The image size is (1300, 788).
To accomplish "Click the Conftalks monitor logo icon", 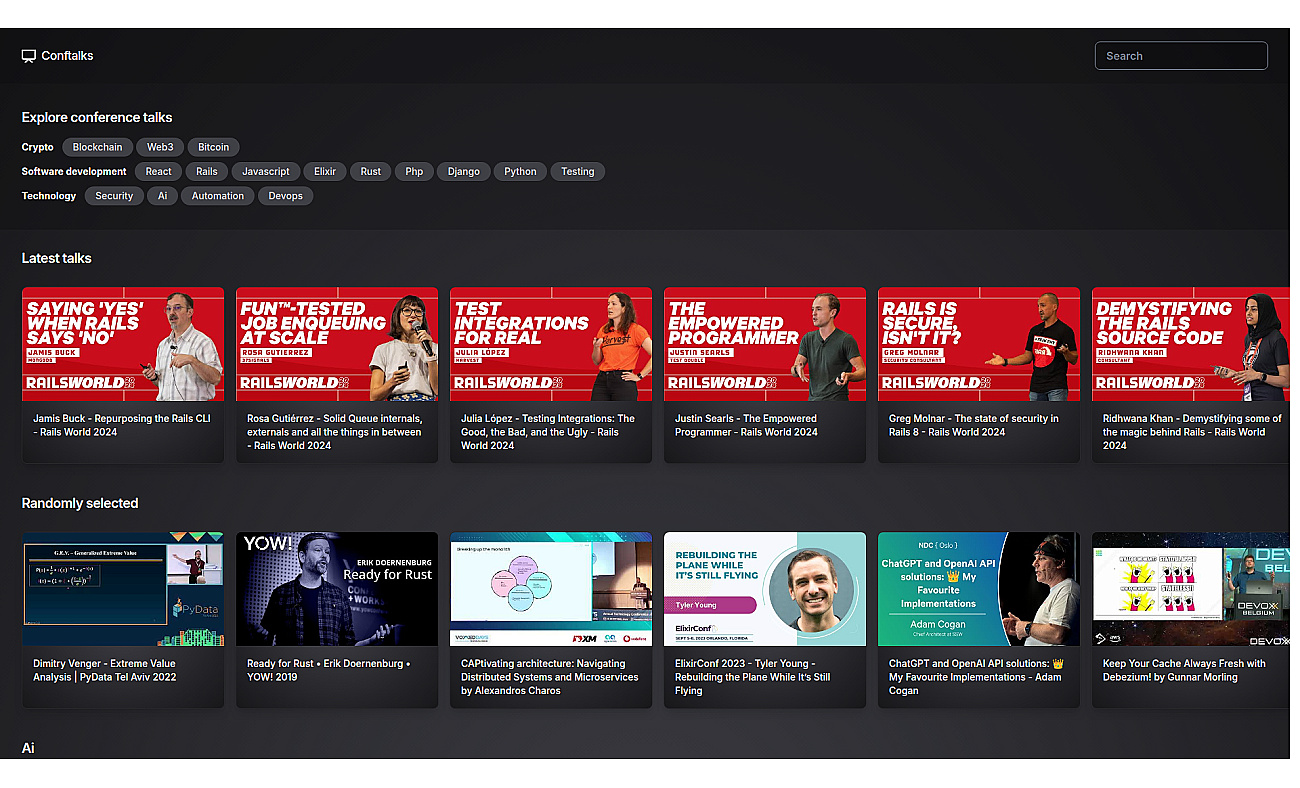I will click(x=29, y=56).
